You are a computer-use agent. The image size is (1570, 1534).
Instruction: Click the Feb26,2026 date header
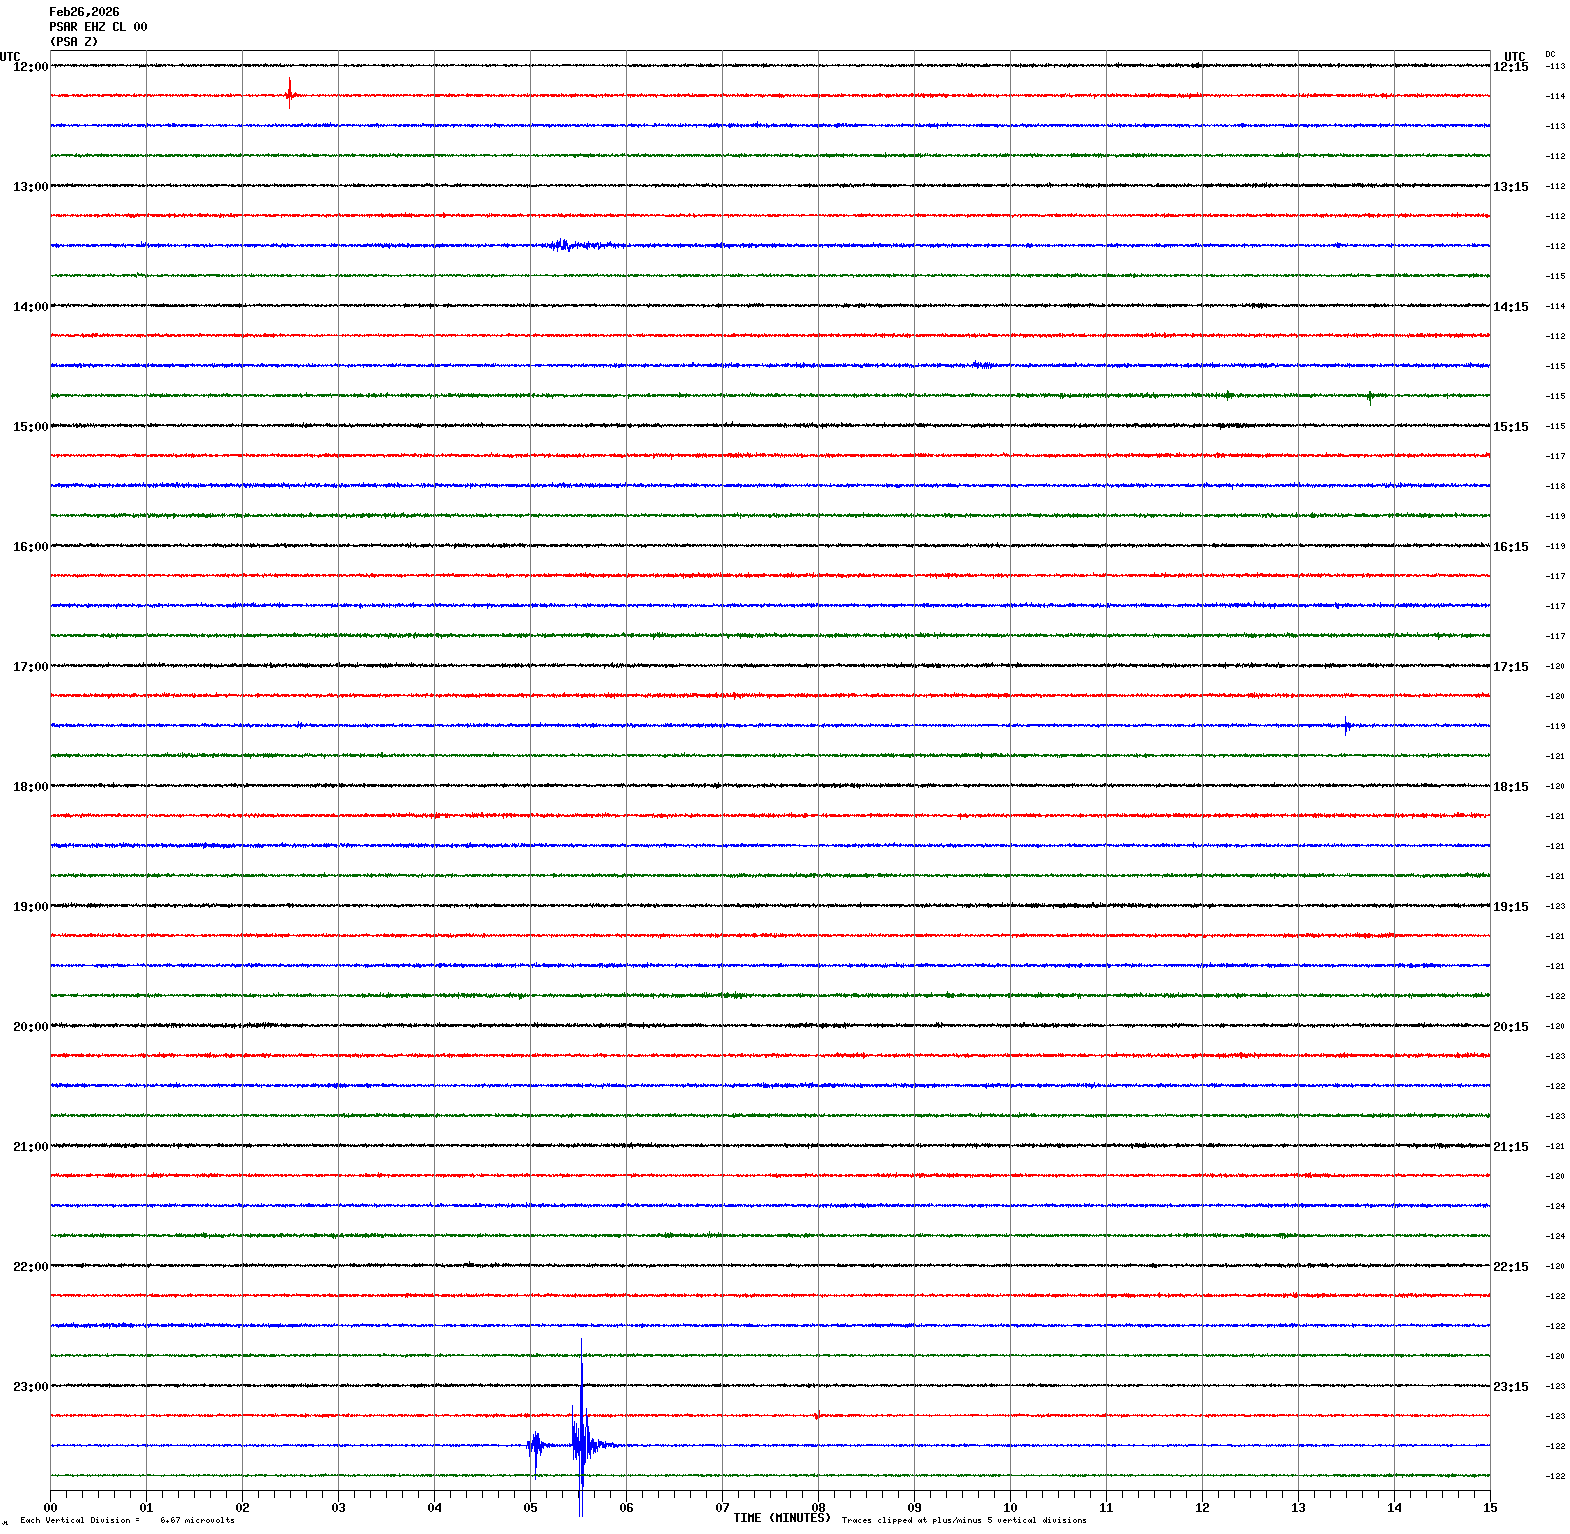click(84, 12)
